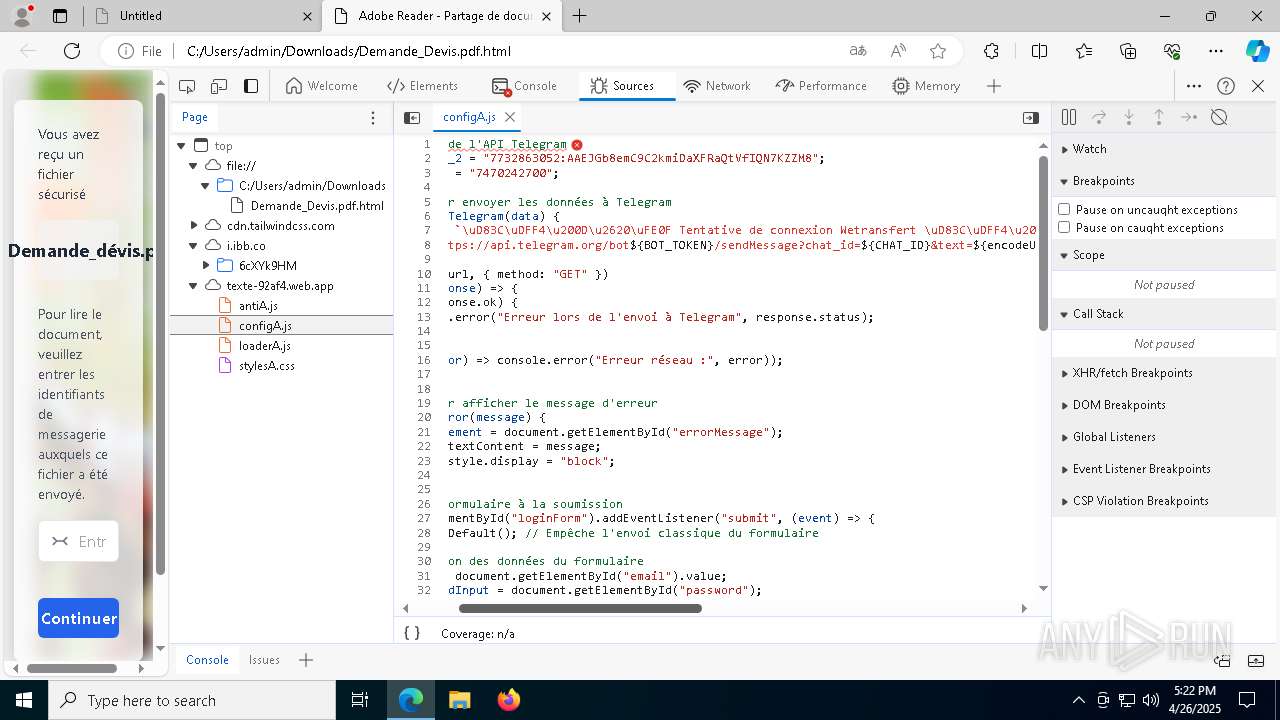Expand cdn.tailwindcss.com tree node
The height and width of the screenshot is (720, 1280).
point(193,226)
